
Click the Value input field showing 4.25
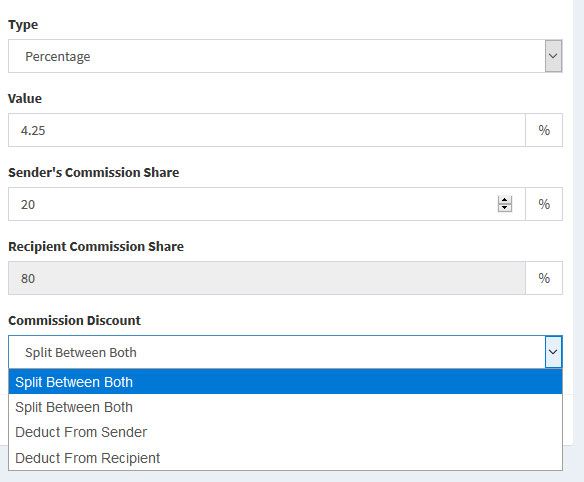(x=267, y=130)
